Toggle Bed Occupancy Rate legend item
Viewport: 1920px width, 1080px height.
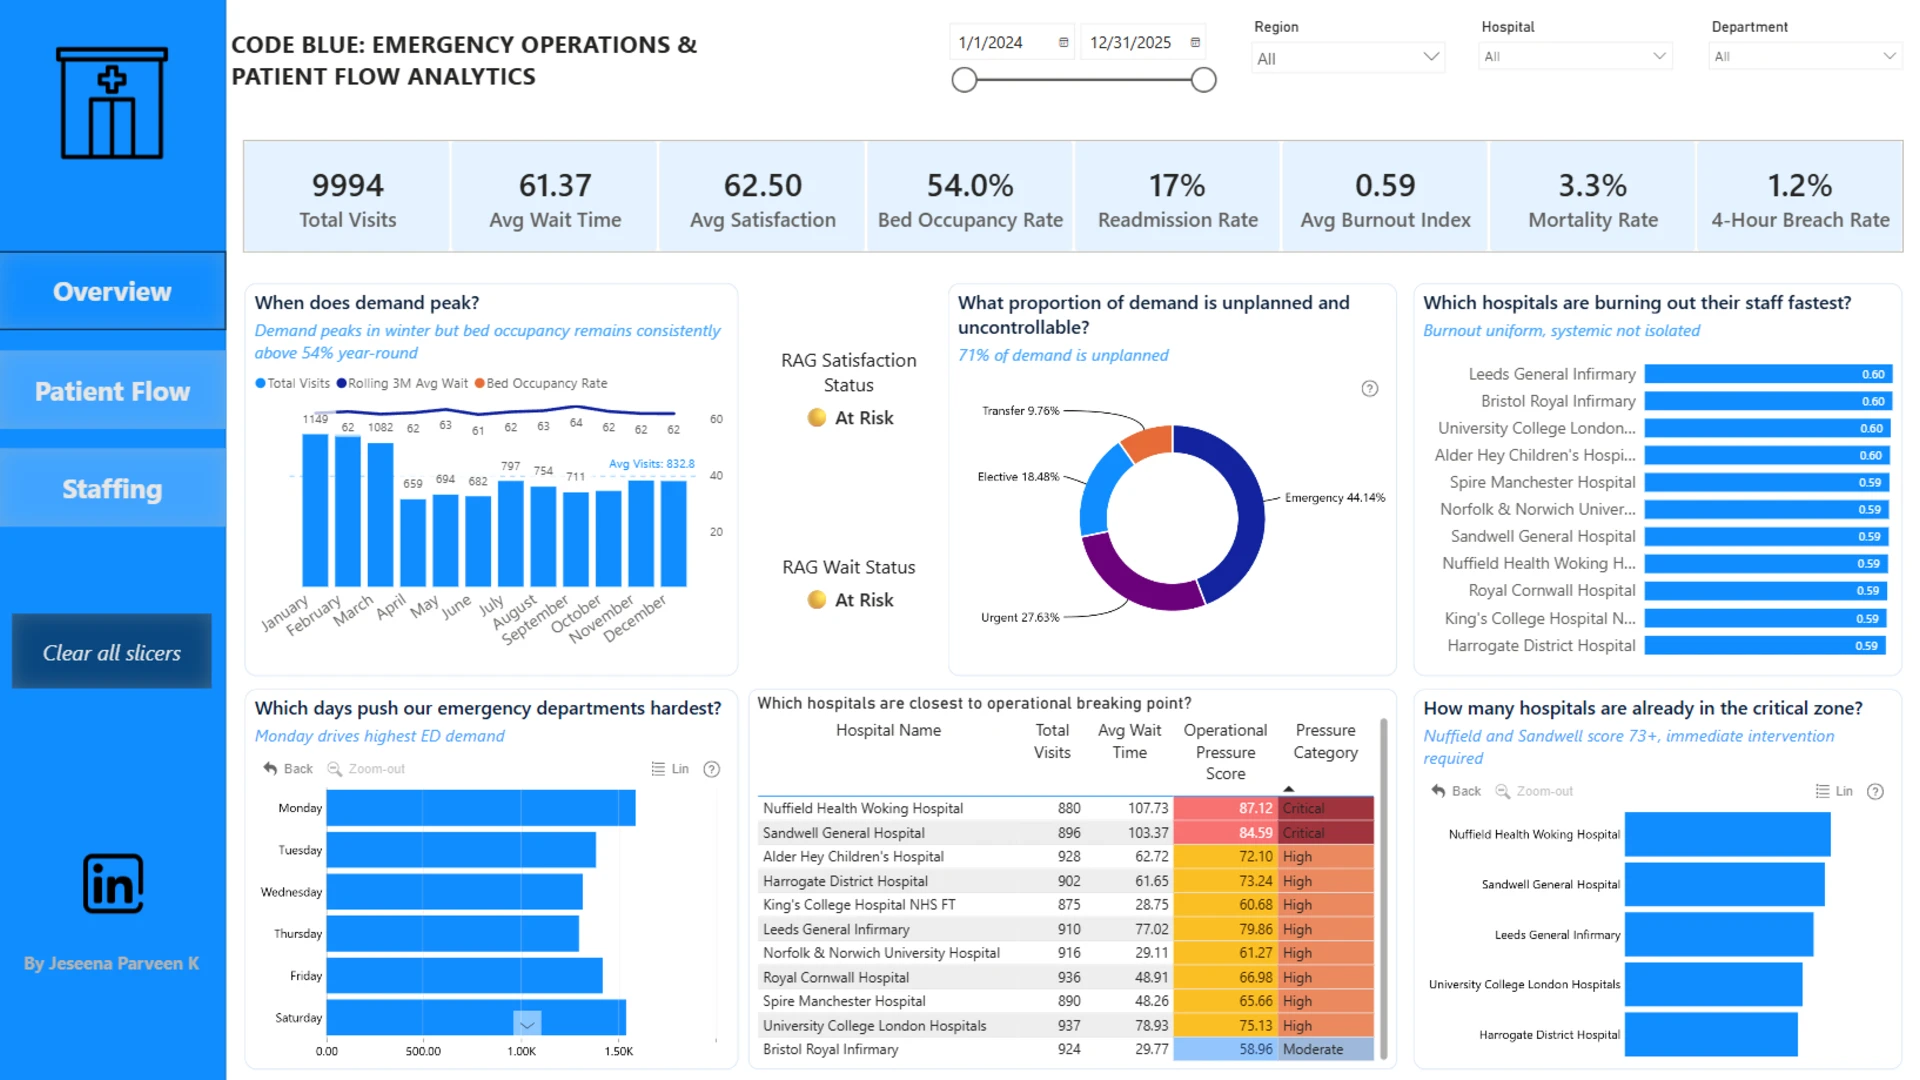click(541, 383)
